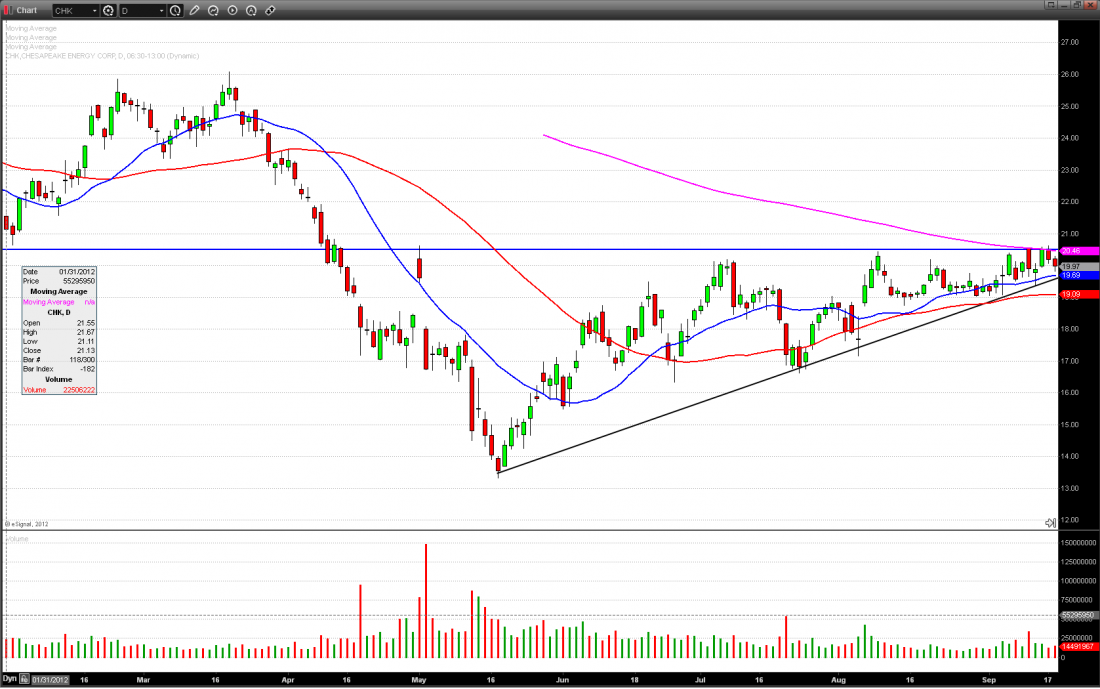This screenshot has height=689, width=1100.
Task: Click the scroll-to-latest arrow icon
Action: click(1050, 523)
